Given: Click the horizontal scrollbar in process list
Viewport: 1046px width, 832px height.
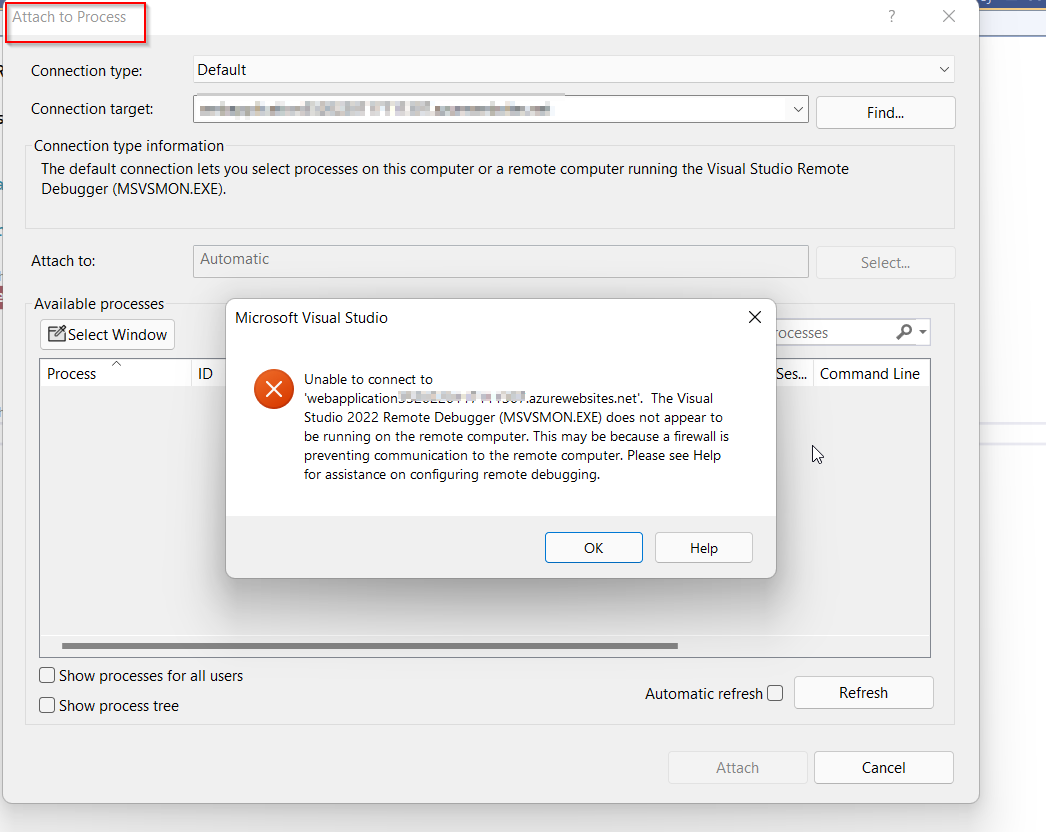Looking at the screenshot, I should 370,646.
